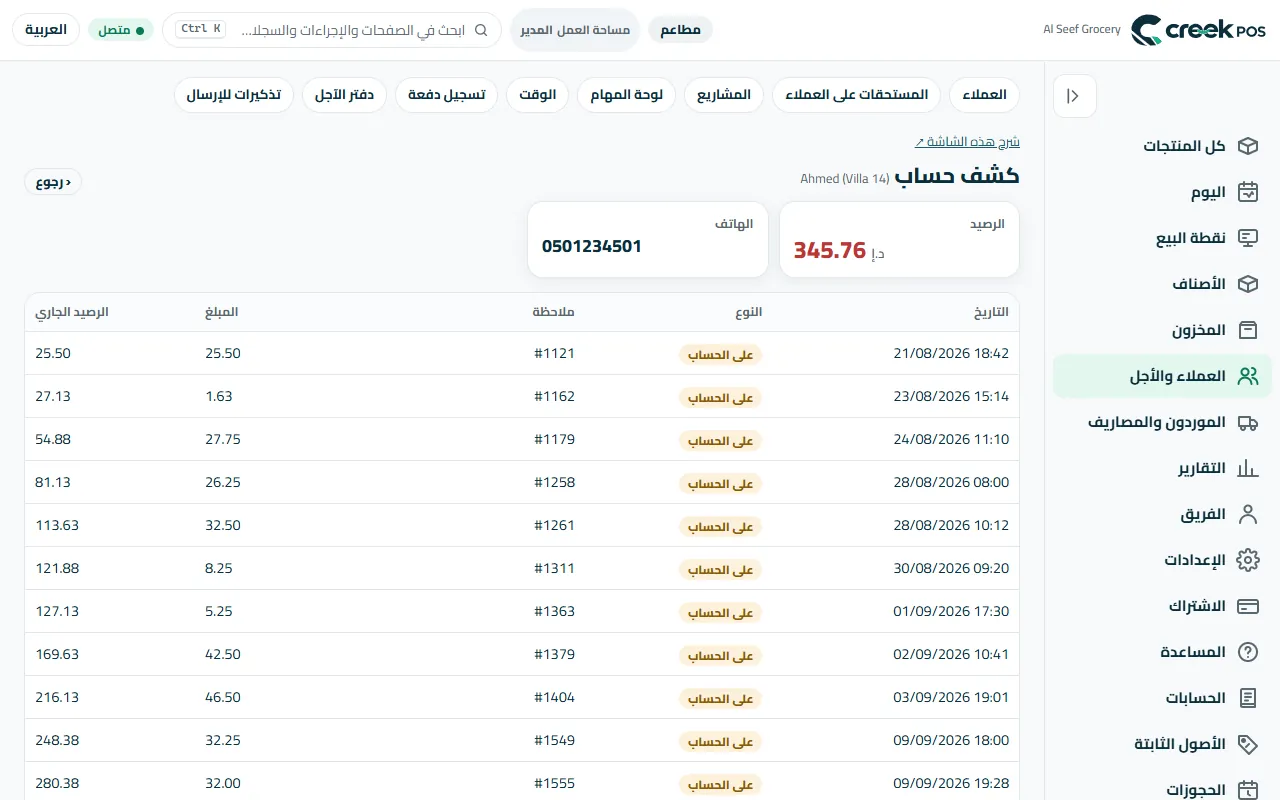
Task: Select the date 23/08/2026 15:14
Action: tap(951, 396)
